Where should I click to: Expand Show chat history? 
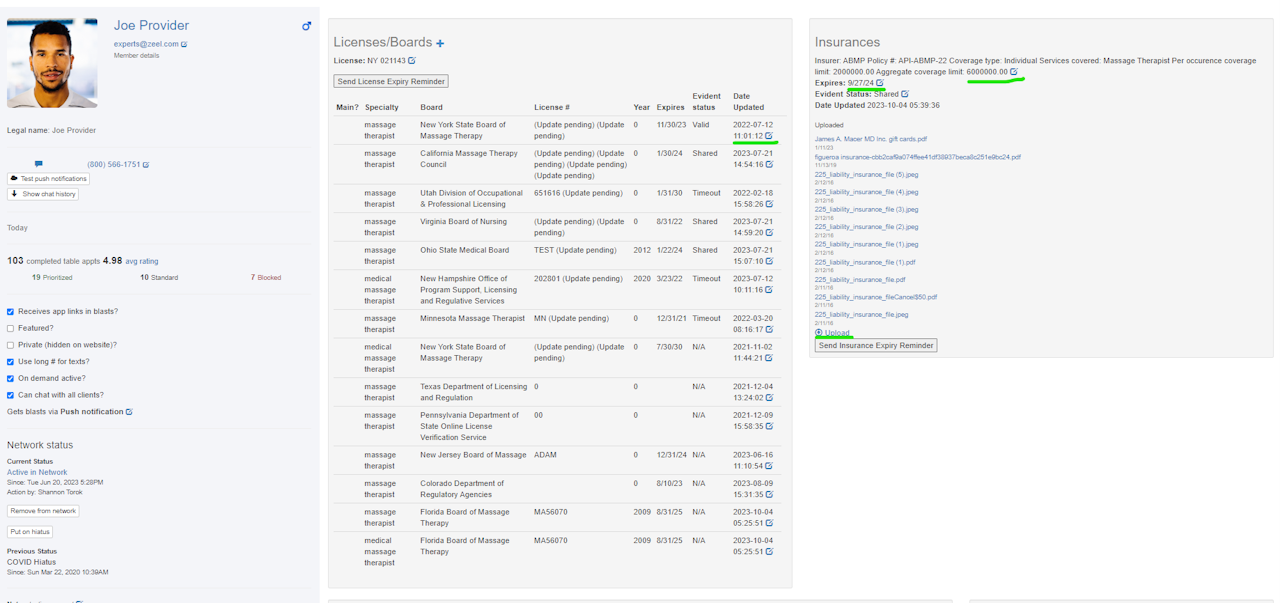point(43,194)
